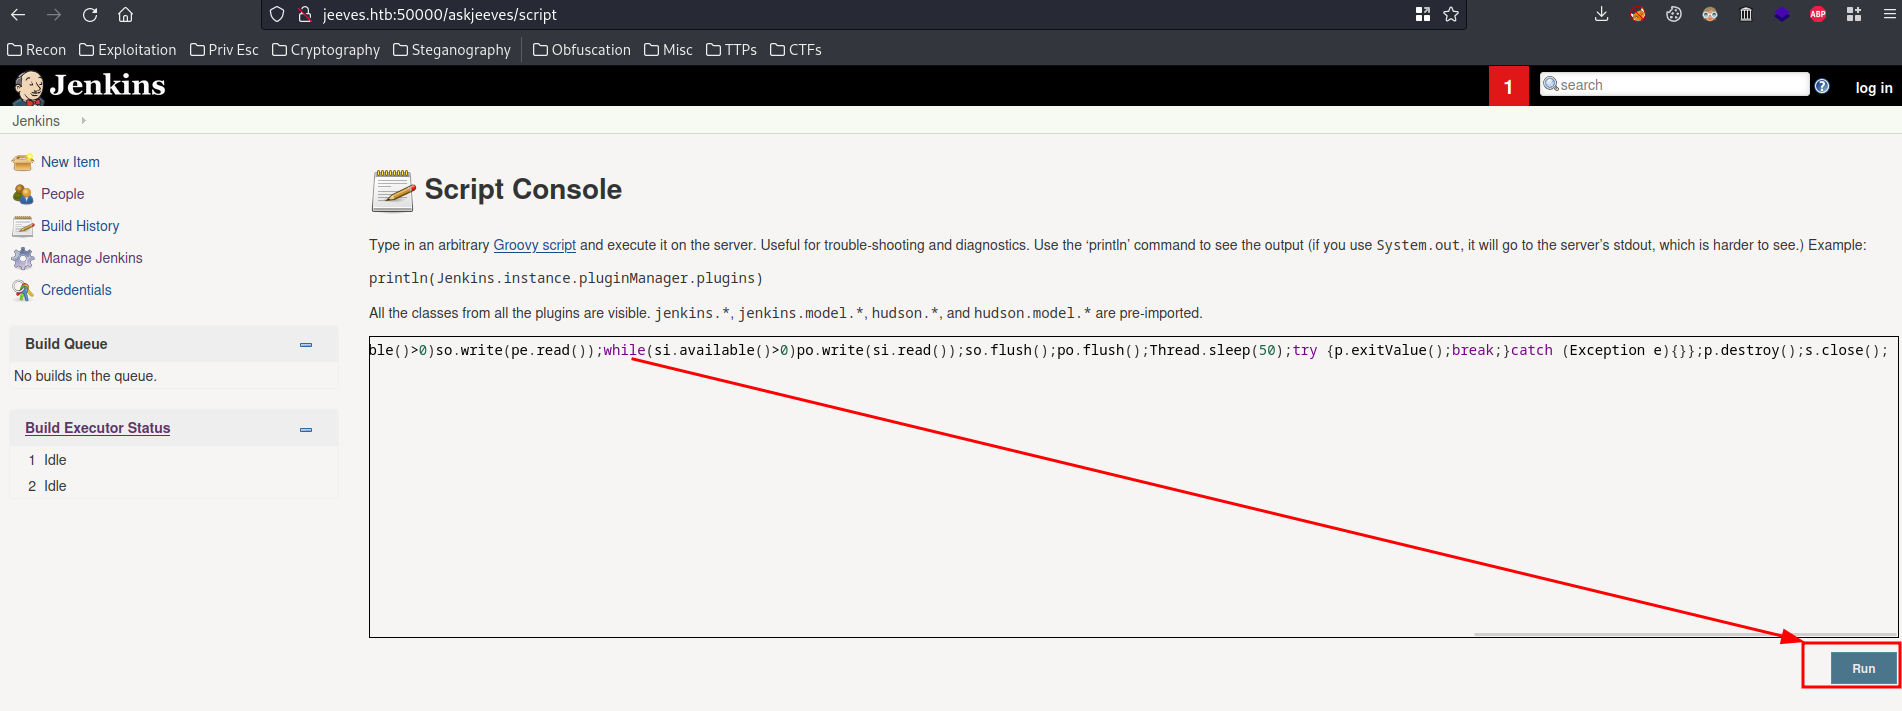Open search help question mark icon
The image size is (1902, 711).
(1822, 86)
